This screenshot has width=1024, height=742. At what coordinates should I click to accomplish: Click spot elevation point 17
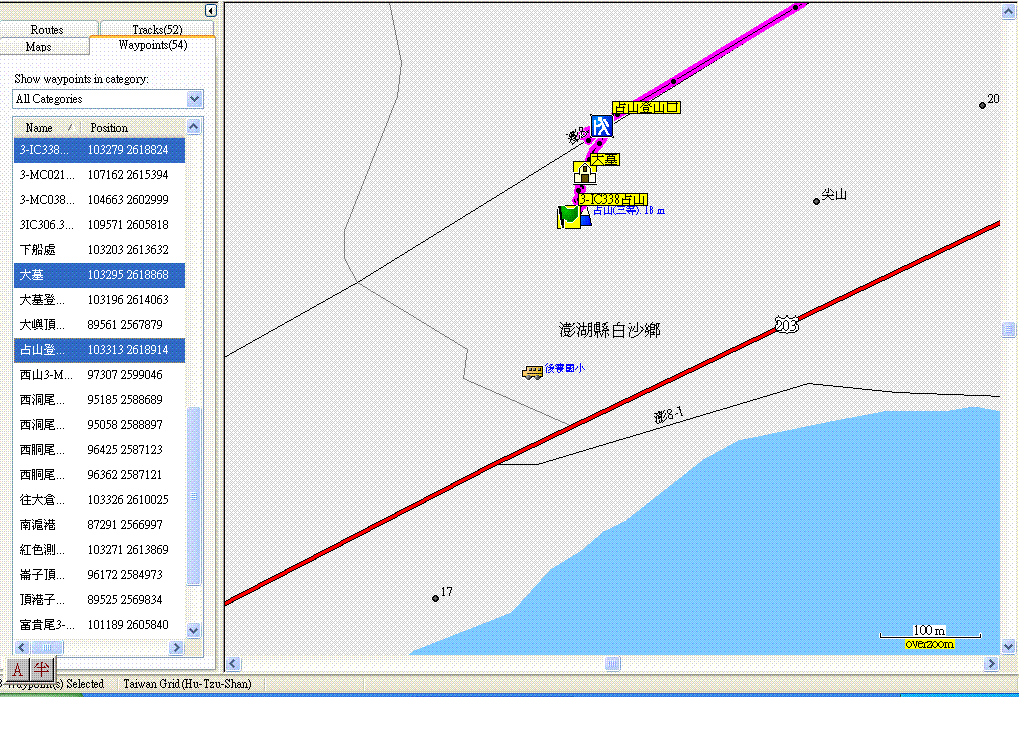[436, 598]
